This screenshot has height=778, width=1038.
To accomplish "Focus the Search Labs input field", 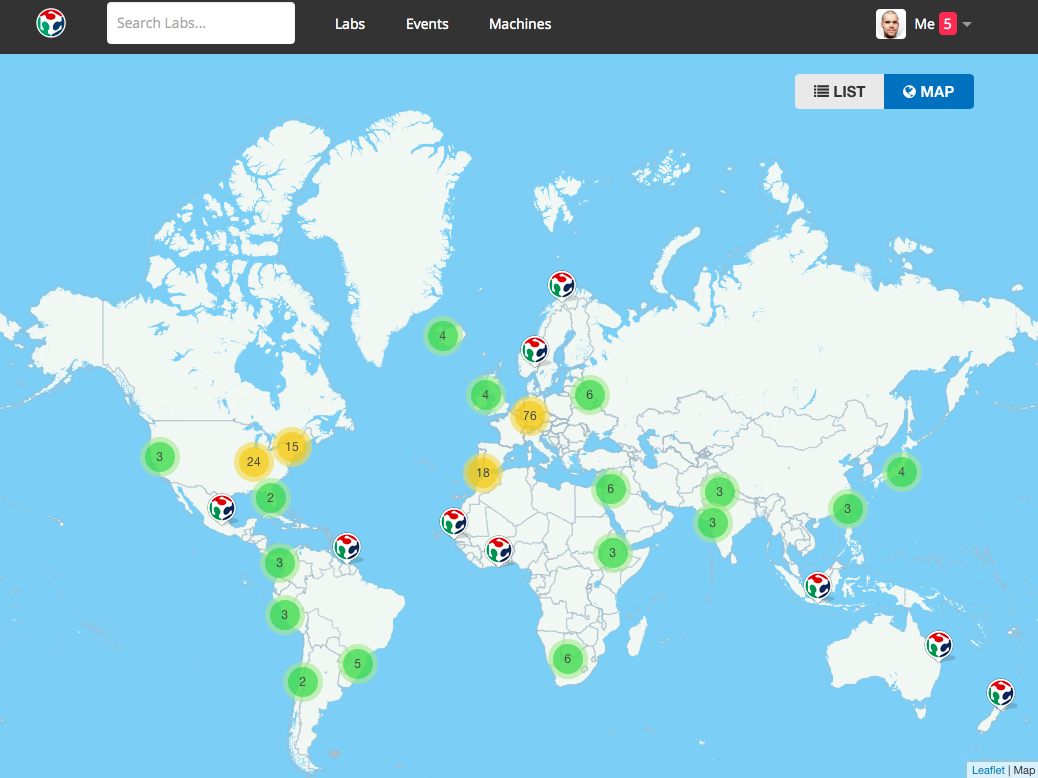I will pyautogui.click(x=201, y=23).
